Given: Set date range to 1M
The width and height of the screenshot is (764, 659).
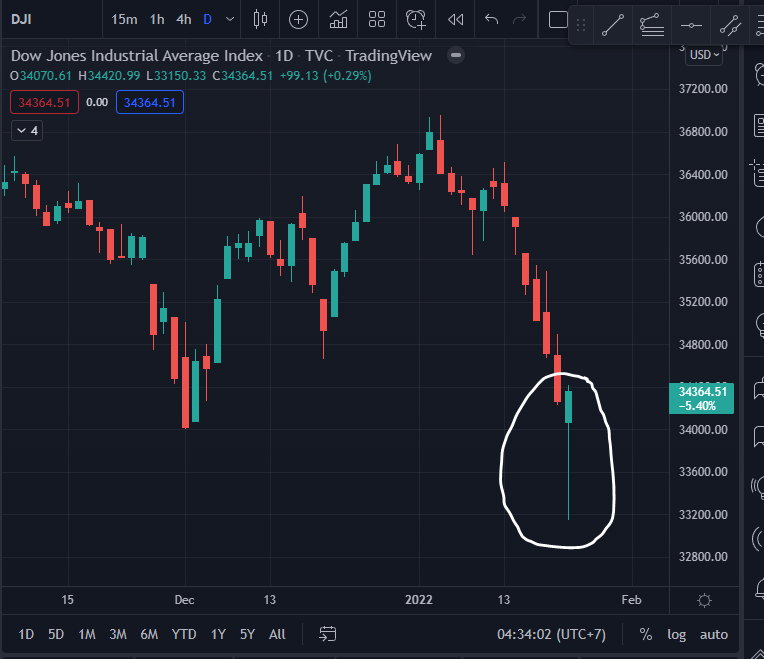Looking at the screenshot, I should [87, 634].
